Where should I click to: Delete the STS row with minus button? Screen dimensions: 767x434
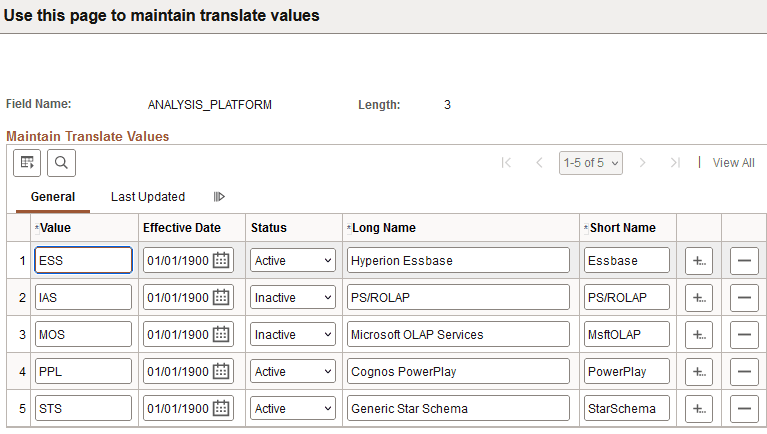point(744,408)
